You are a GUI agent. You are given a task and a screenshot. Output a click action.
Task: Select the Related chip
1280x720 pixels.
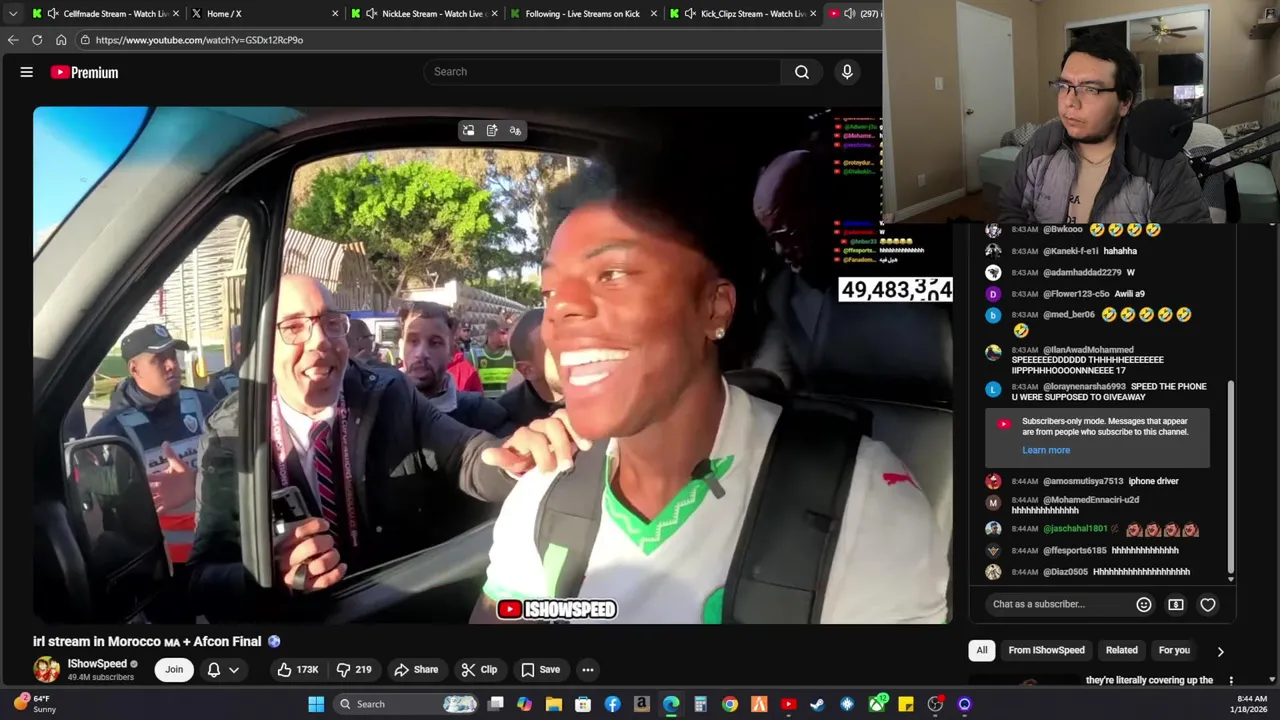[1122, 650]
